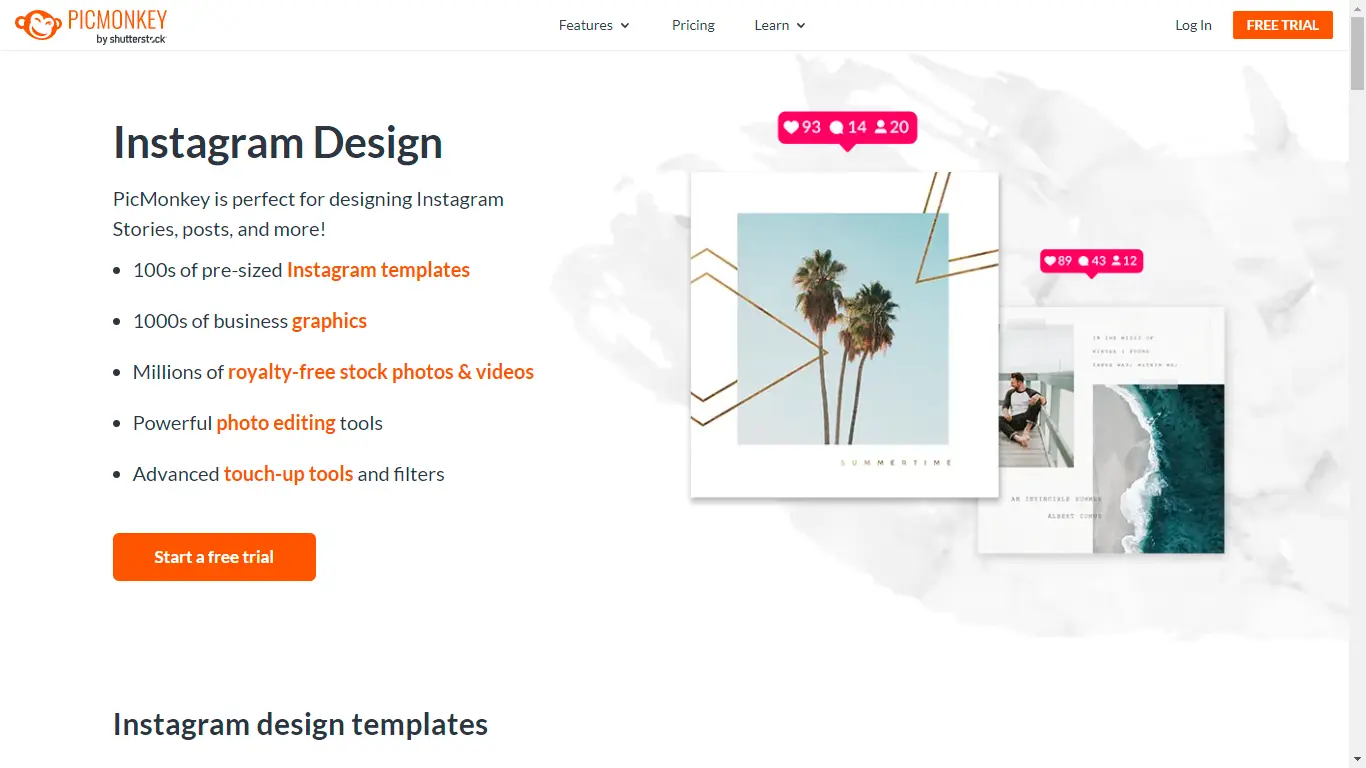Click the heart icon beside 89
1366x768 pixels.
1050,261
